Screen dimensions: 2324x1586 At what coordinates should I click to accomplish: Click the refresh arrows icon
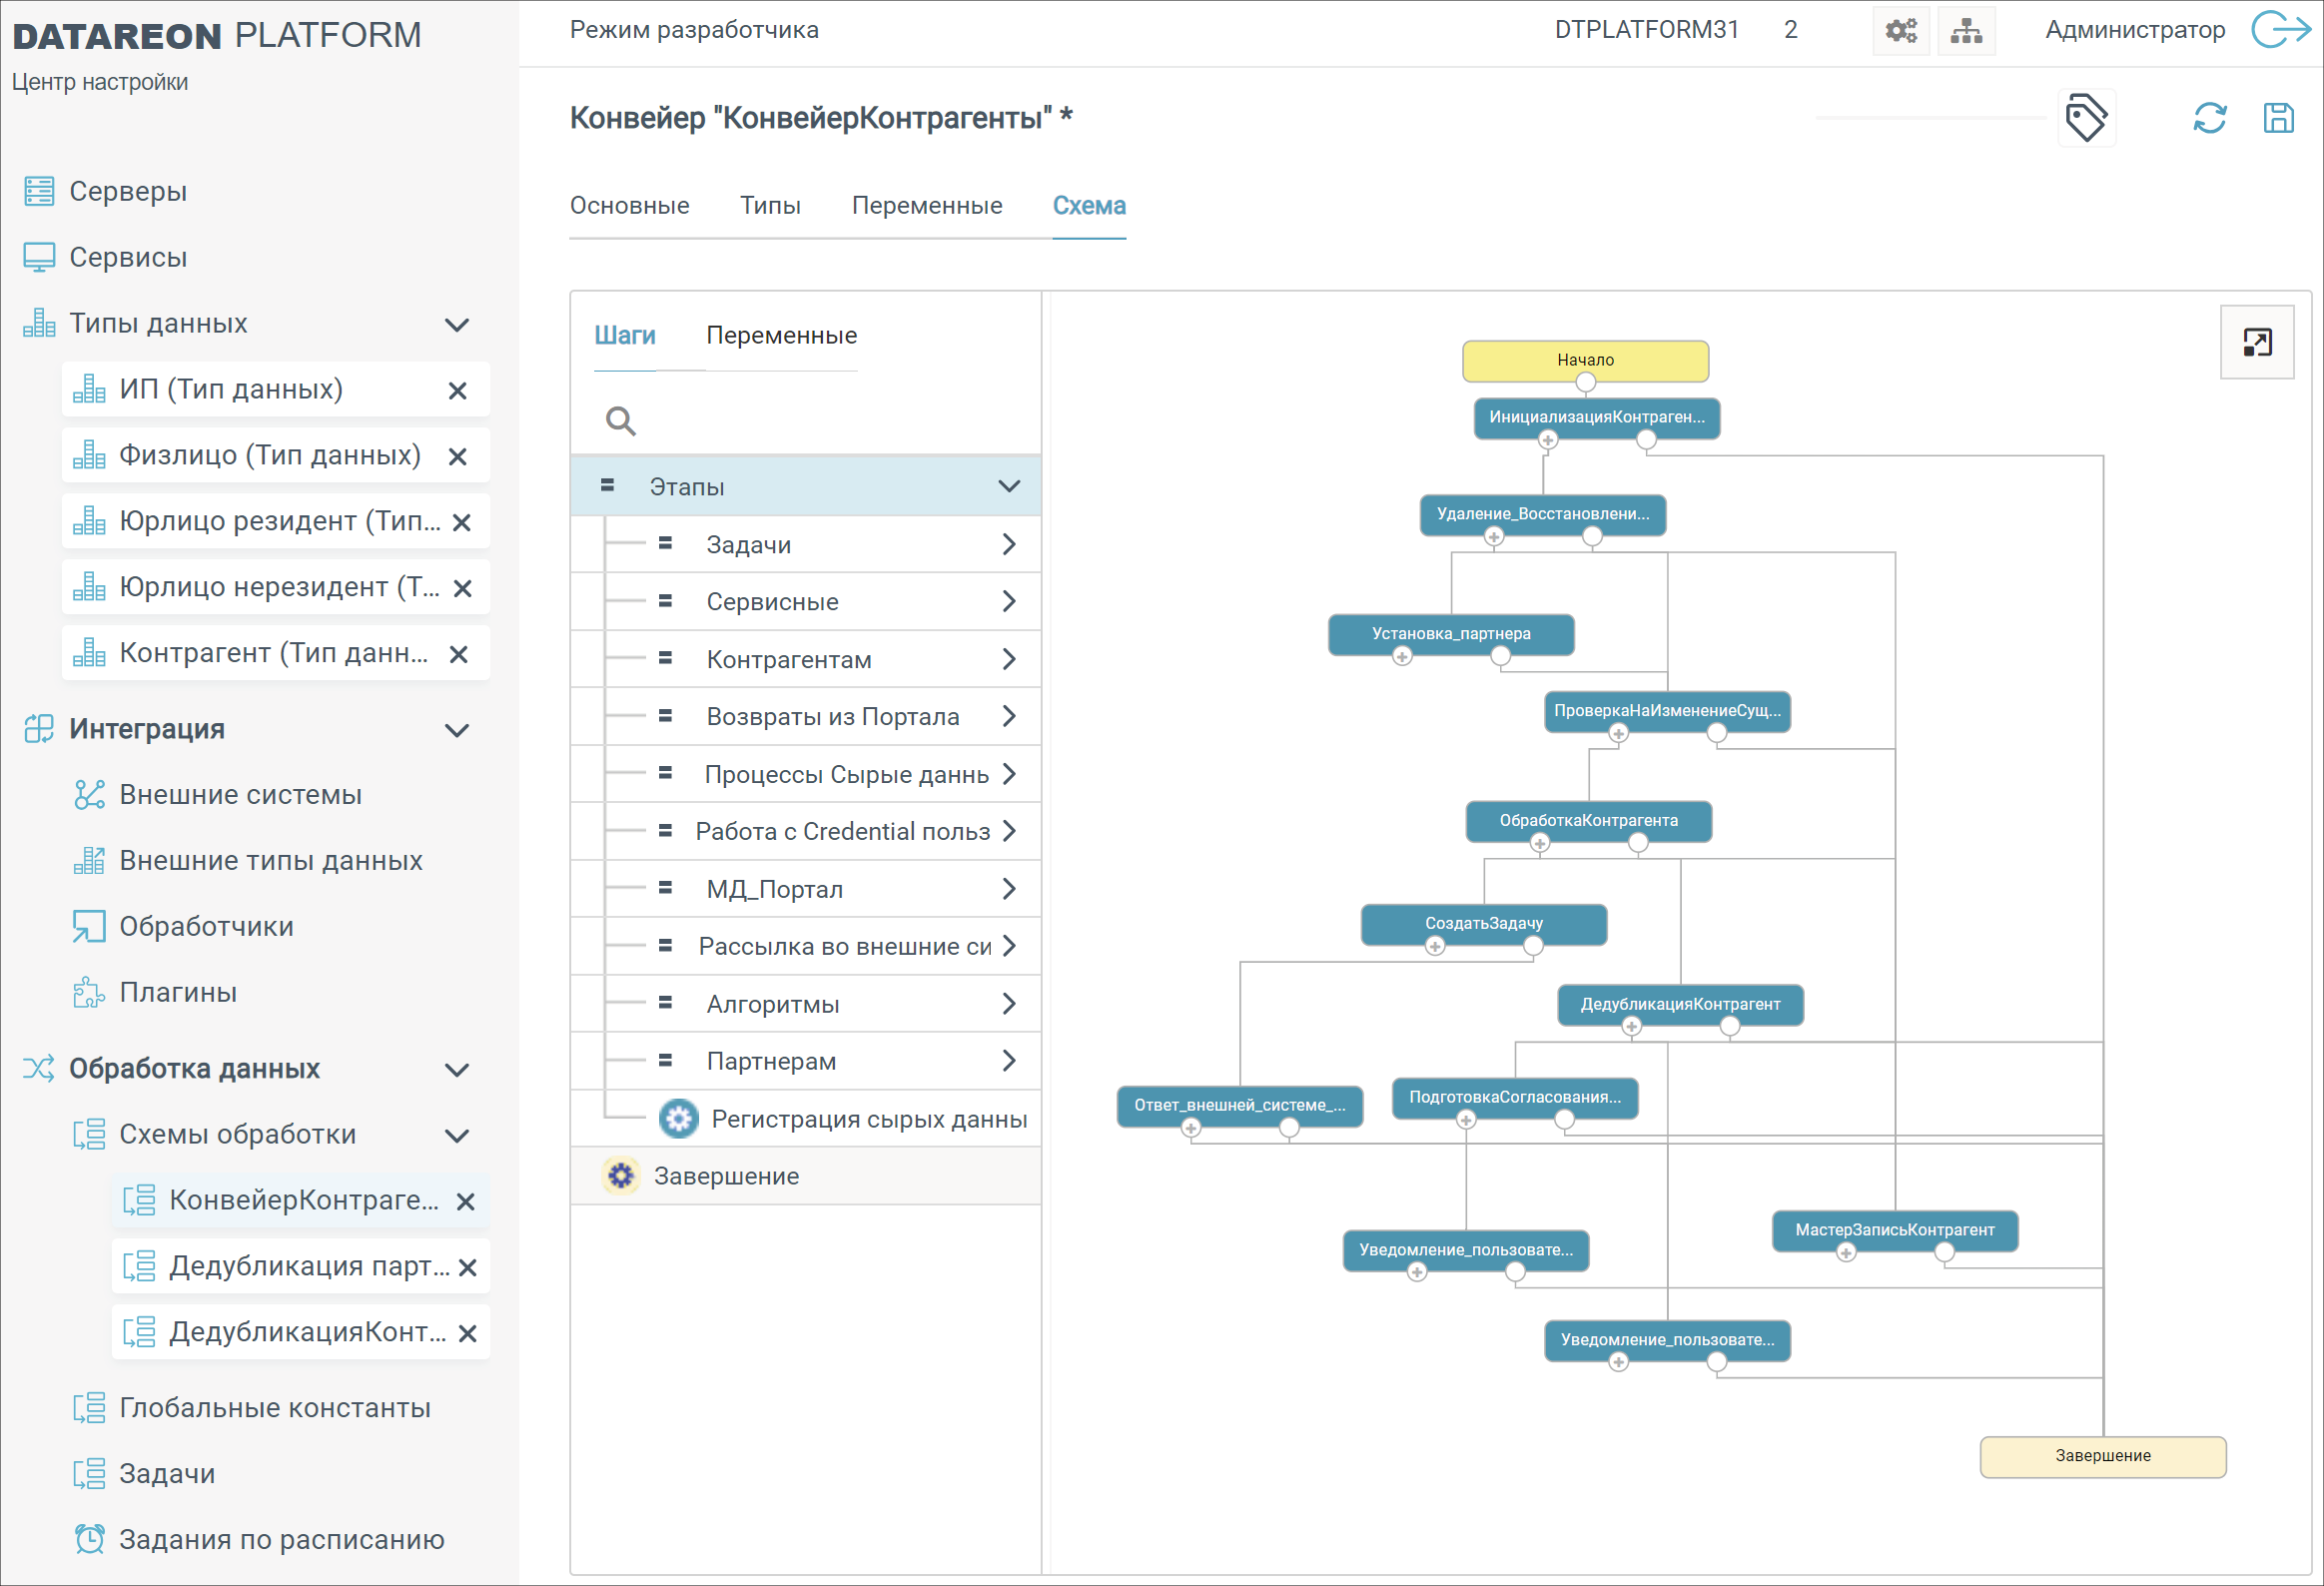coord(2209,118)
